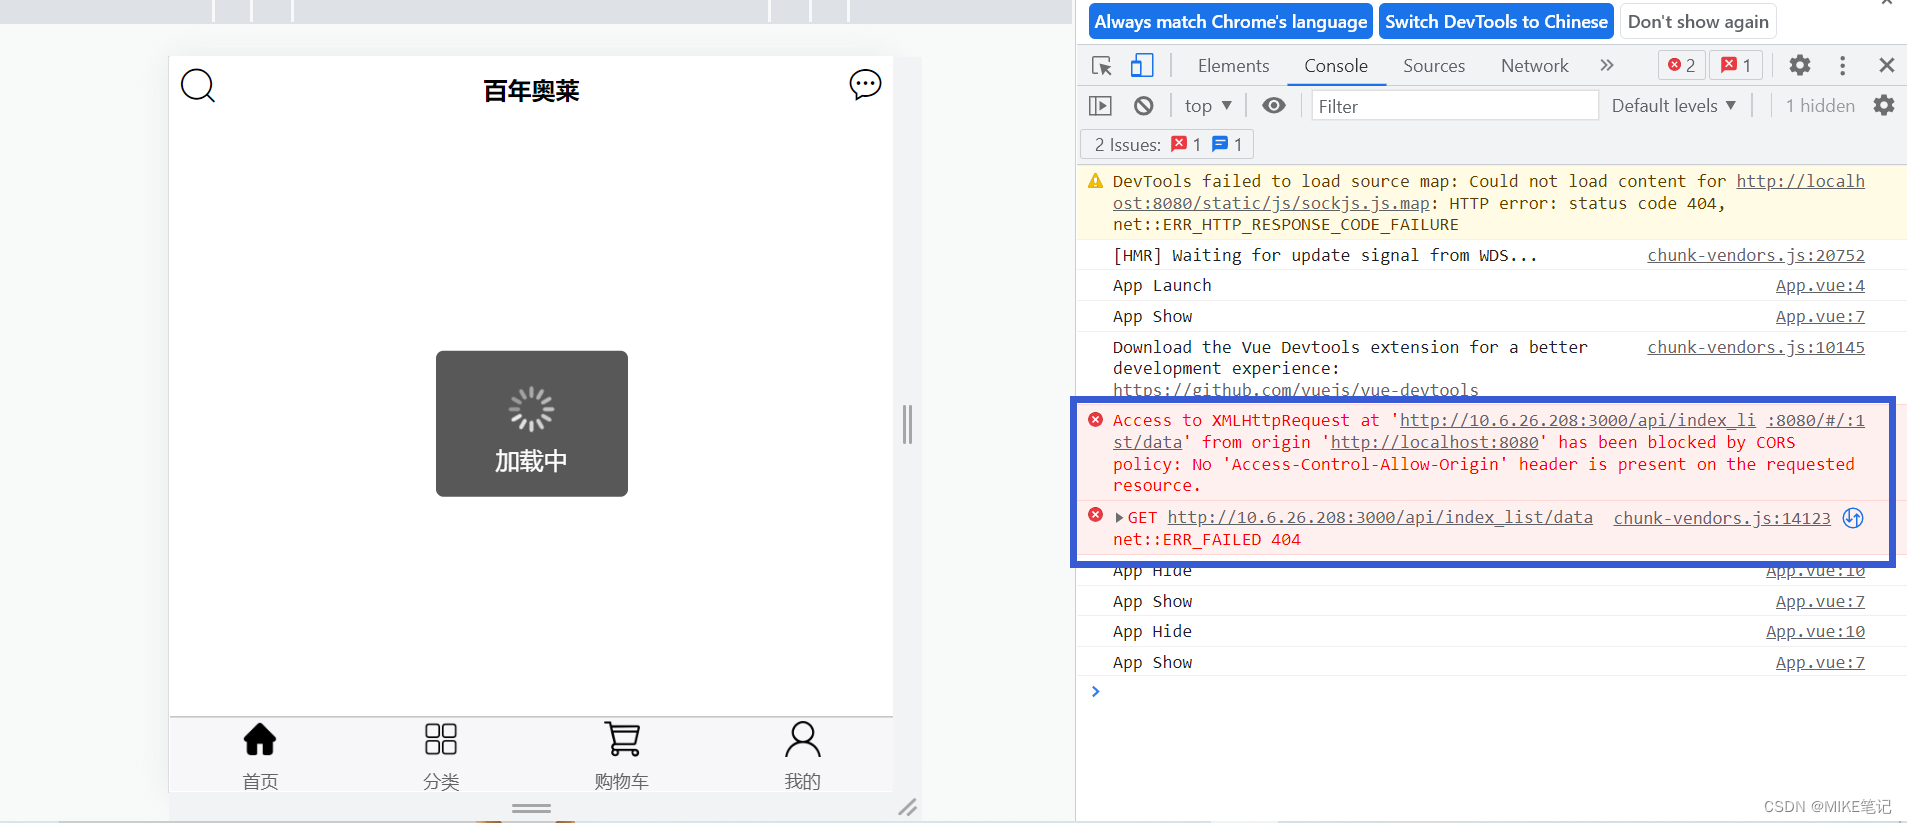The image size is (1907, 823).
Task: Open the sockjs.js.map source map link
Action: pyautogui.click(x=1271, y=203)
